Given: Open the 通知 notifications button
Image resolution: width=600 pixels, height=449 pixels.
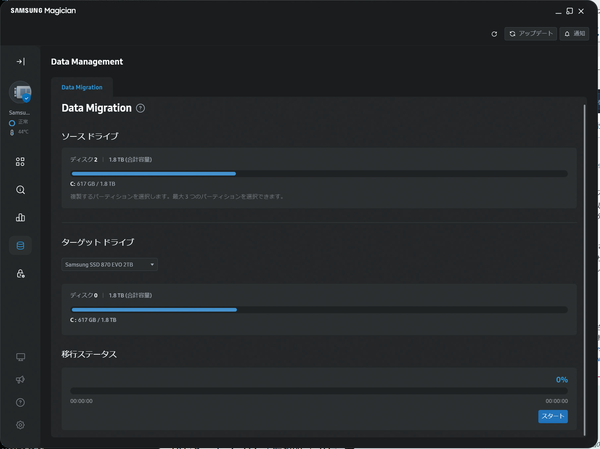Looking at the screenshot, I should click(574, 34).
